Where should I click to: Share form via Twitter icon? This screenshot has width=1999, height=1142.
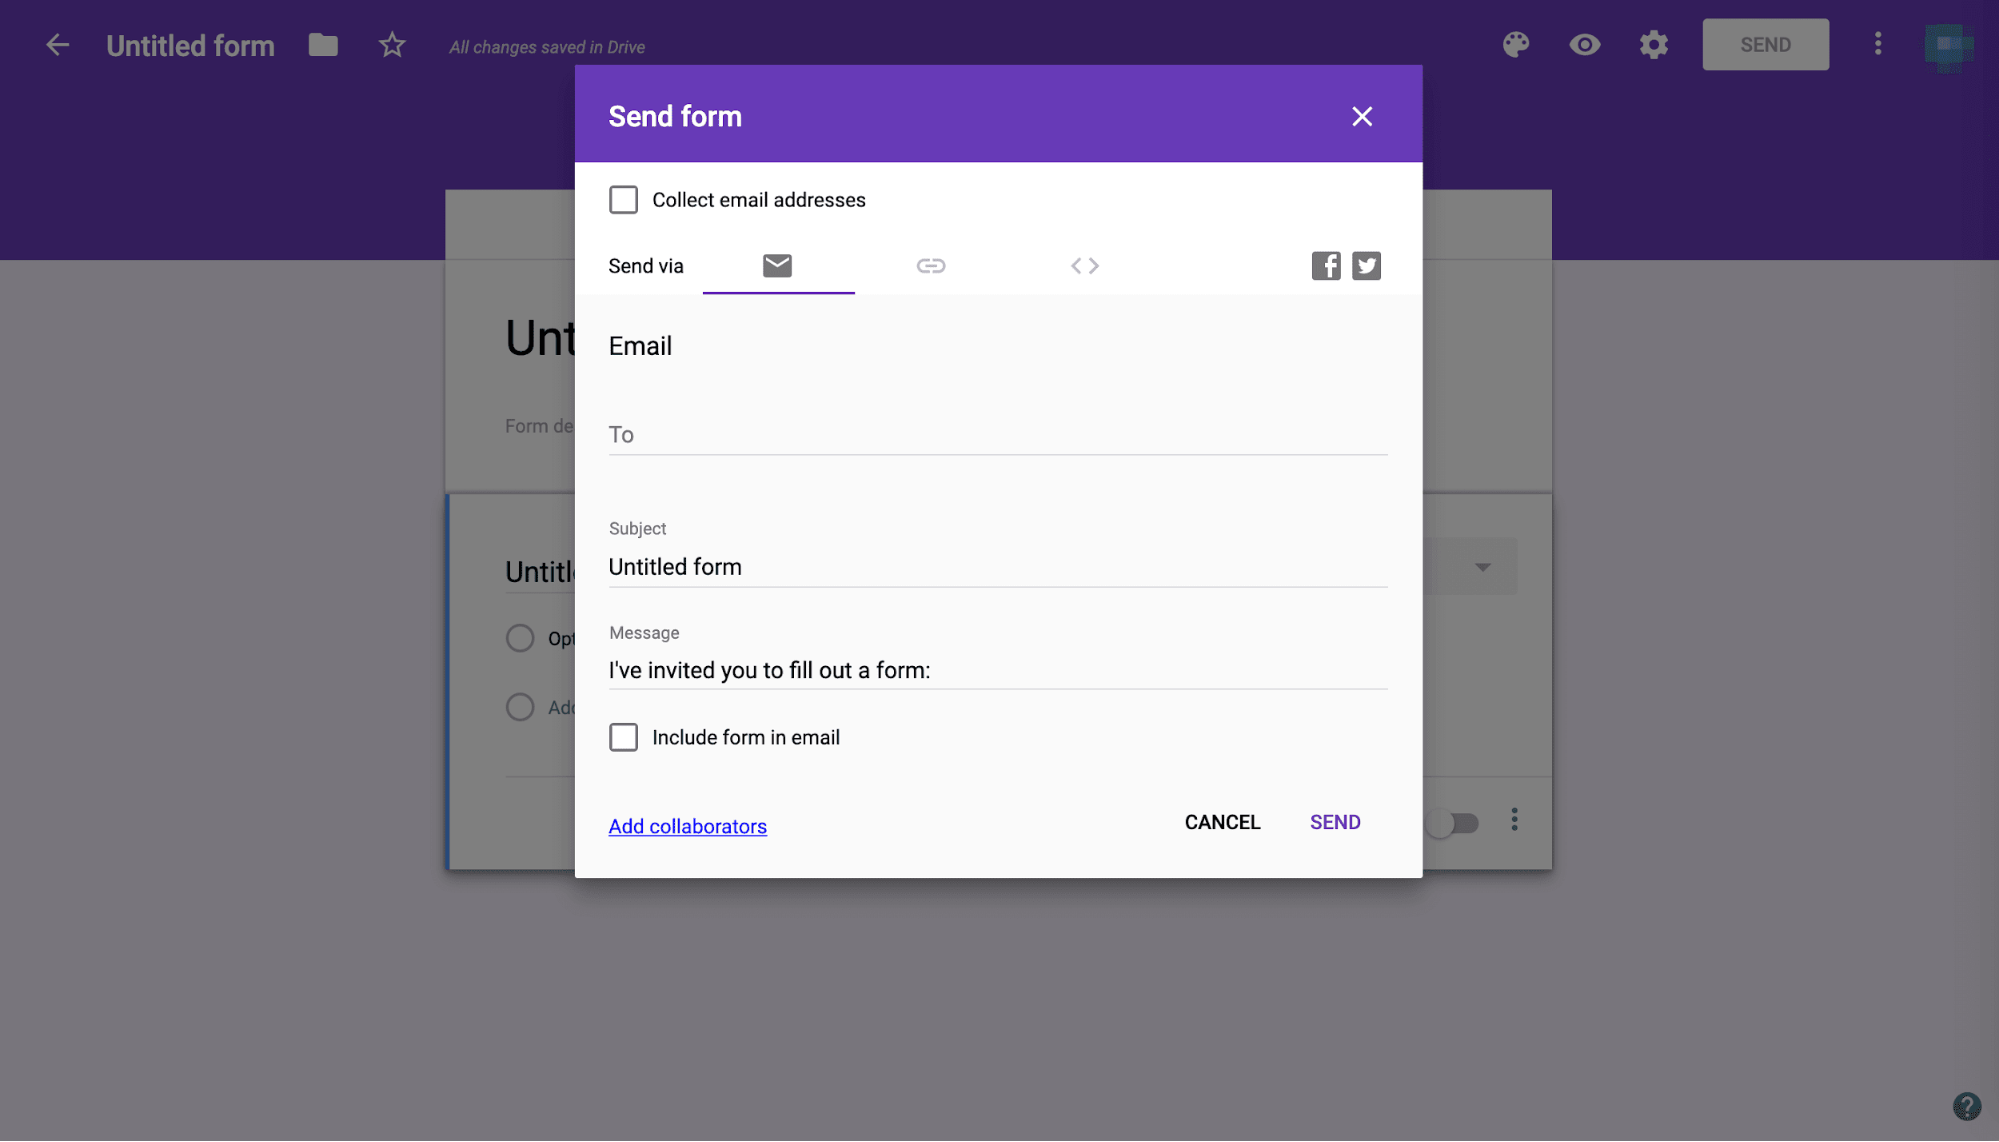pos(1366,266)
